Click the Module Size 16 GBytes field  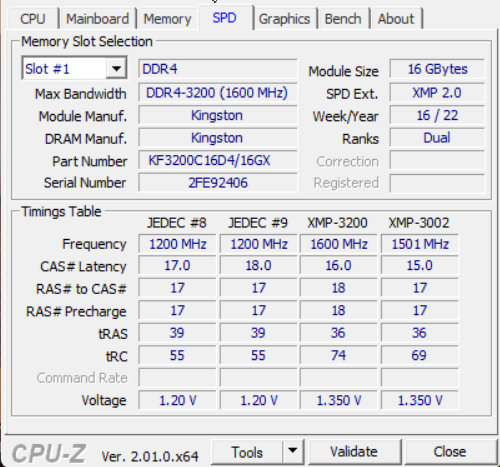437,69
